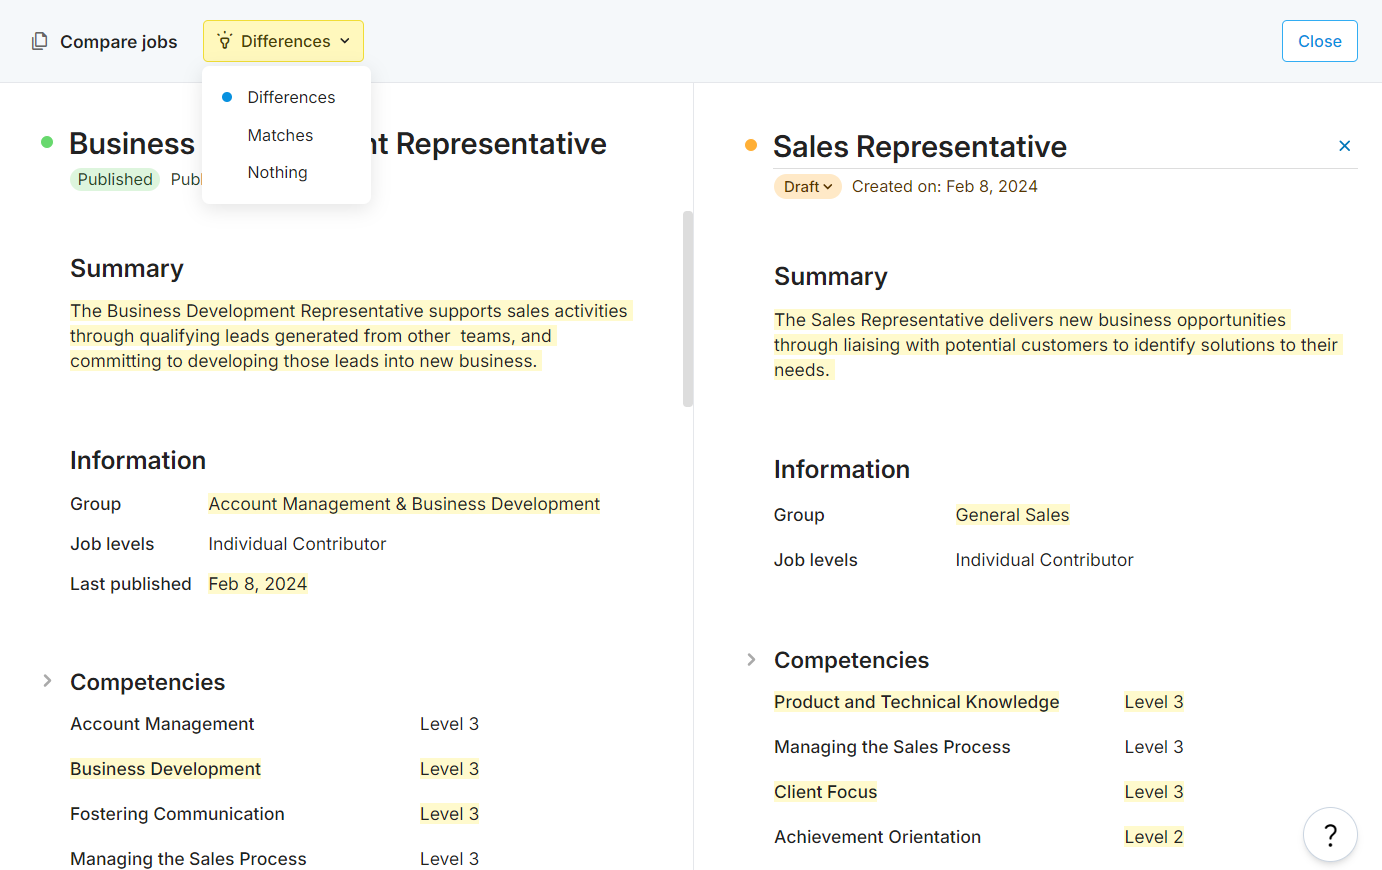Image resolution: width=1382 pixels, height=870 pixels.
Task: Open the Draft status dropdown
Action: click(x=807, y=186)
